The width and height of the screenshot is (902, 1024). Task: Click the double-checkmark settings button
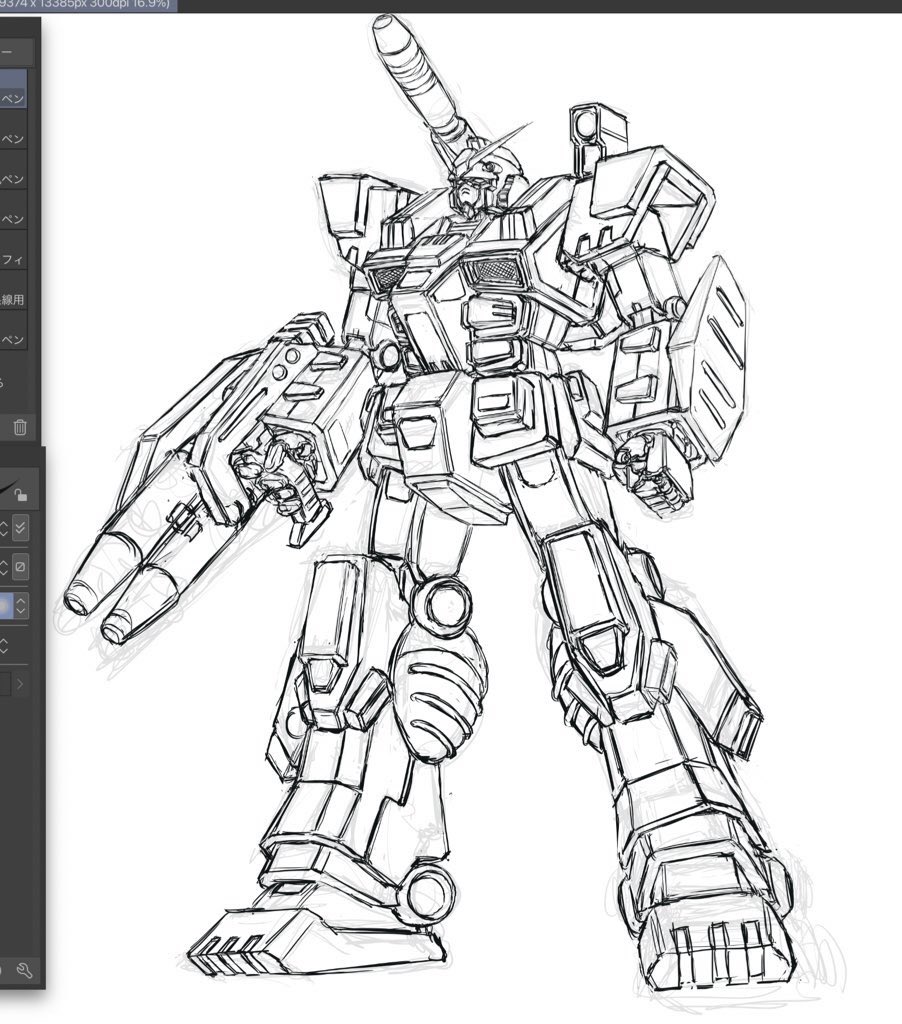coord(20,528)
